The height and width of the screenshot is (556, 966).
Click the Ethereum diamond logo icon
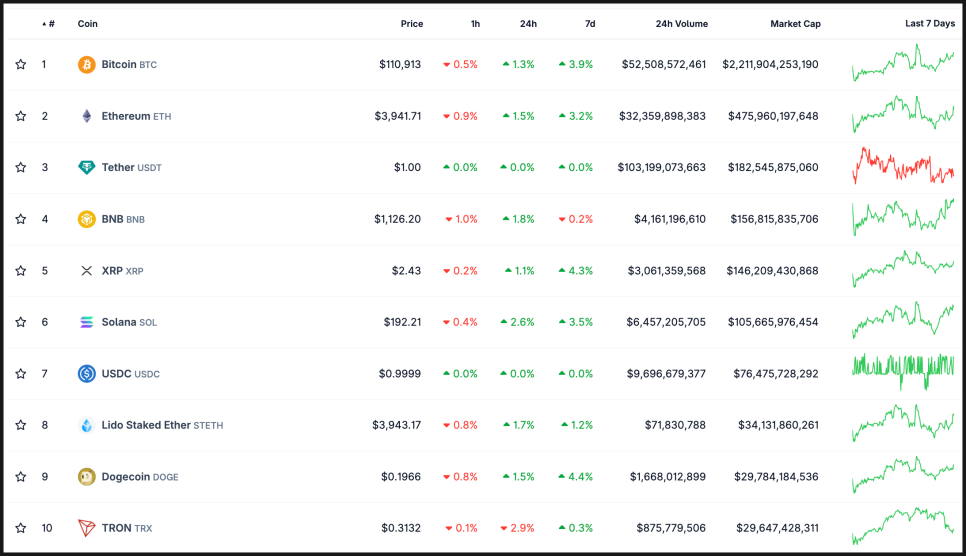pos(87,116)
